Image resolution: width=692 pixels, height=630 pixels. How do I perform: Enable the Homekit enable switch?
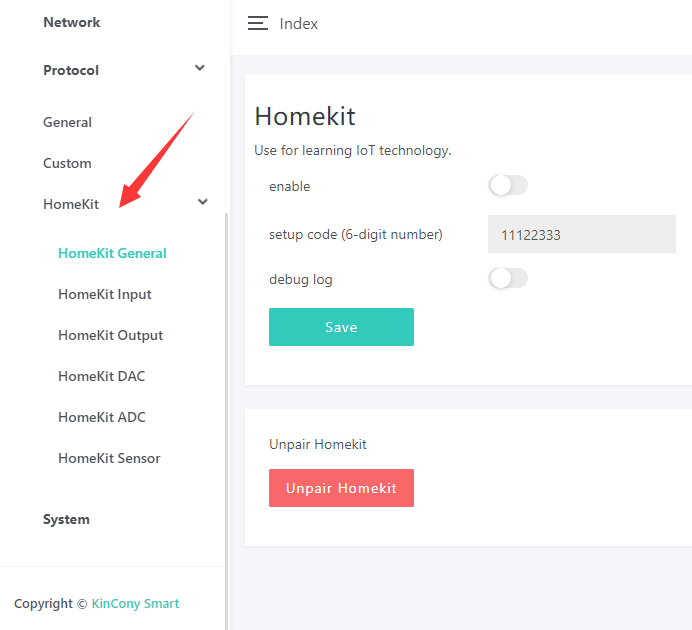tap(507, 186)
